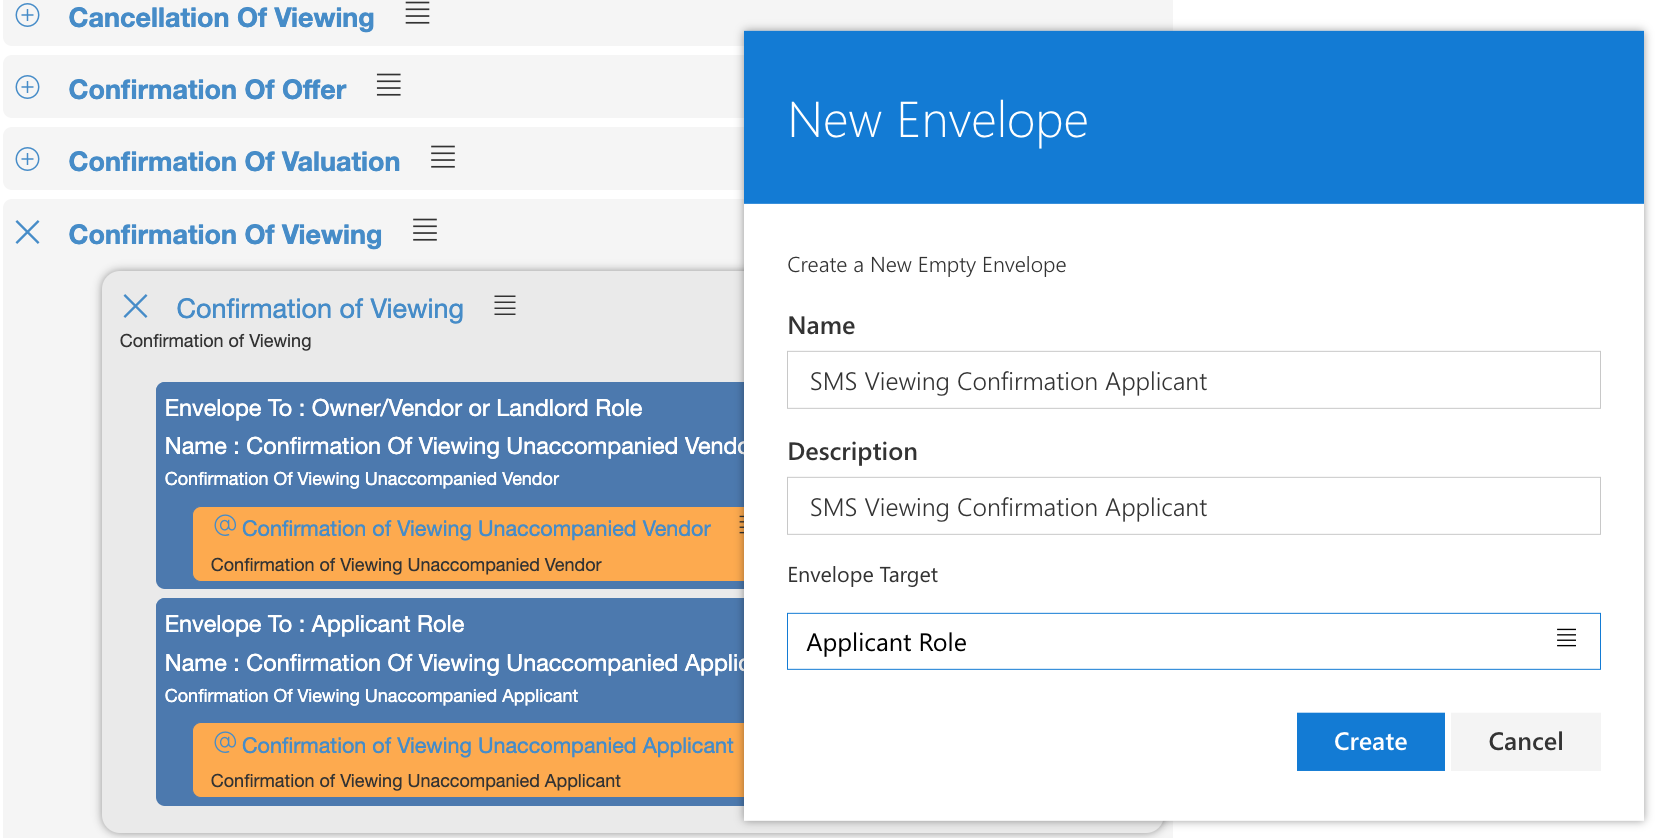Open Confirmation of Viewing Unaccompanied Applicant template link
The image size is (1668, 838).
(488, 746)
